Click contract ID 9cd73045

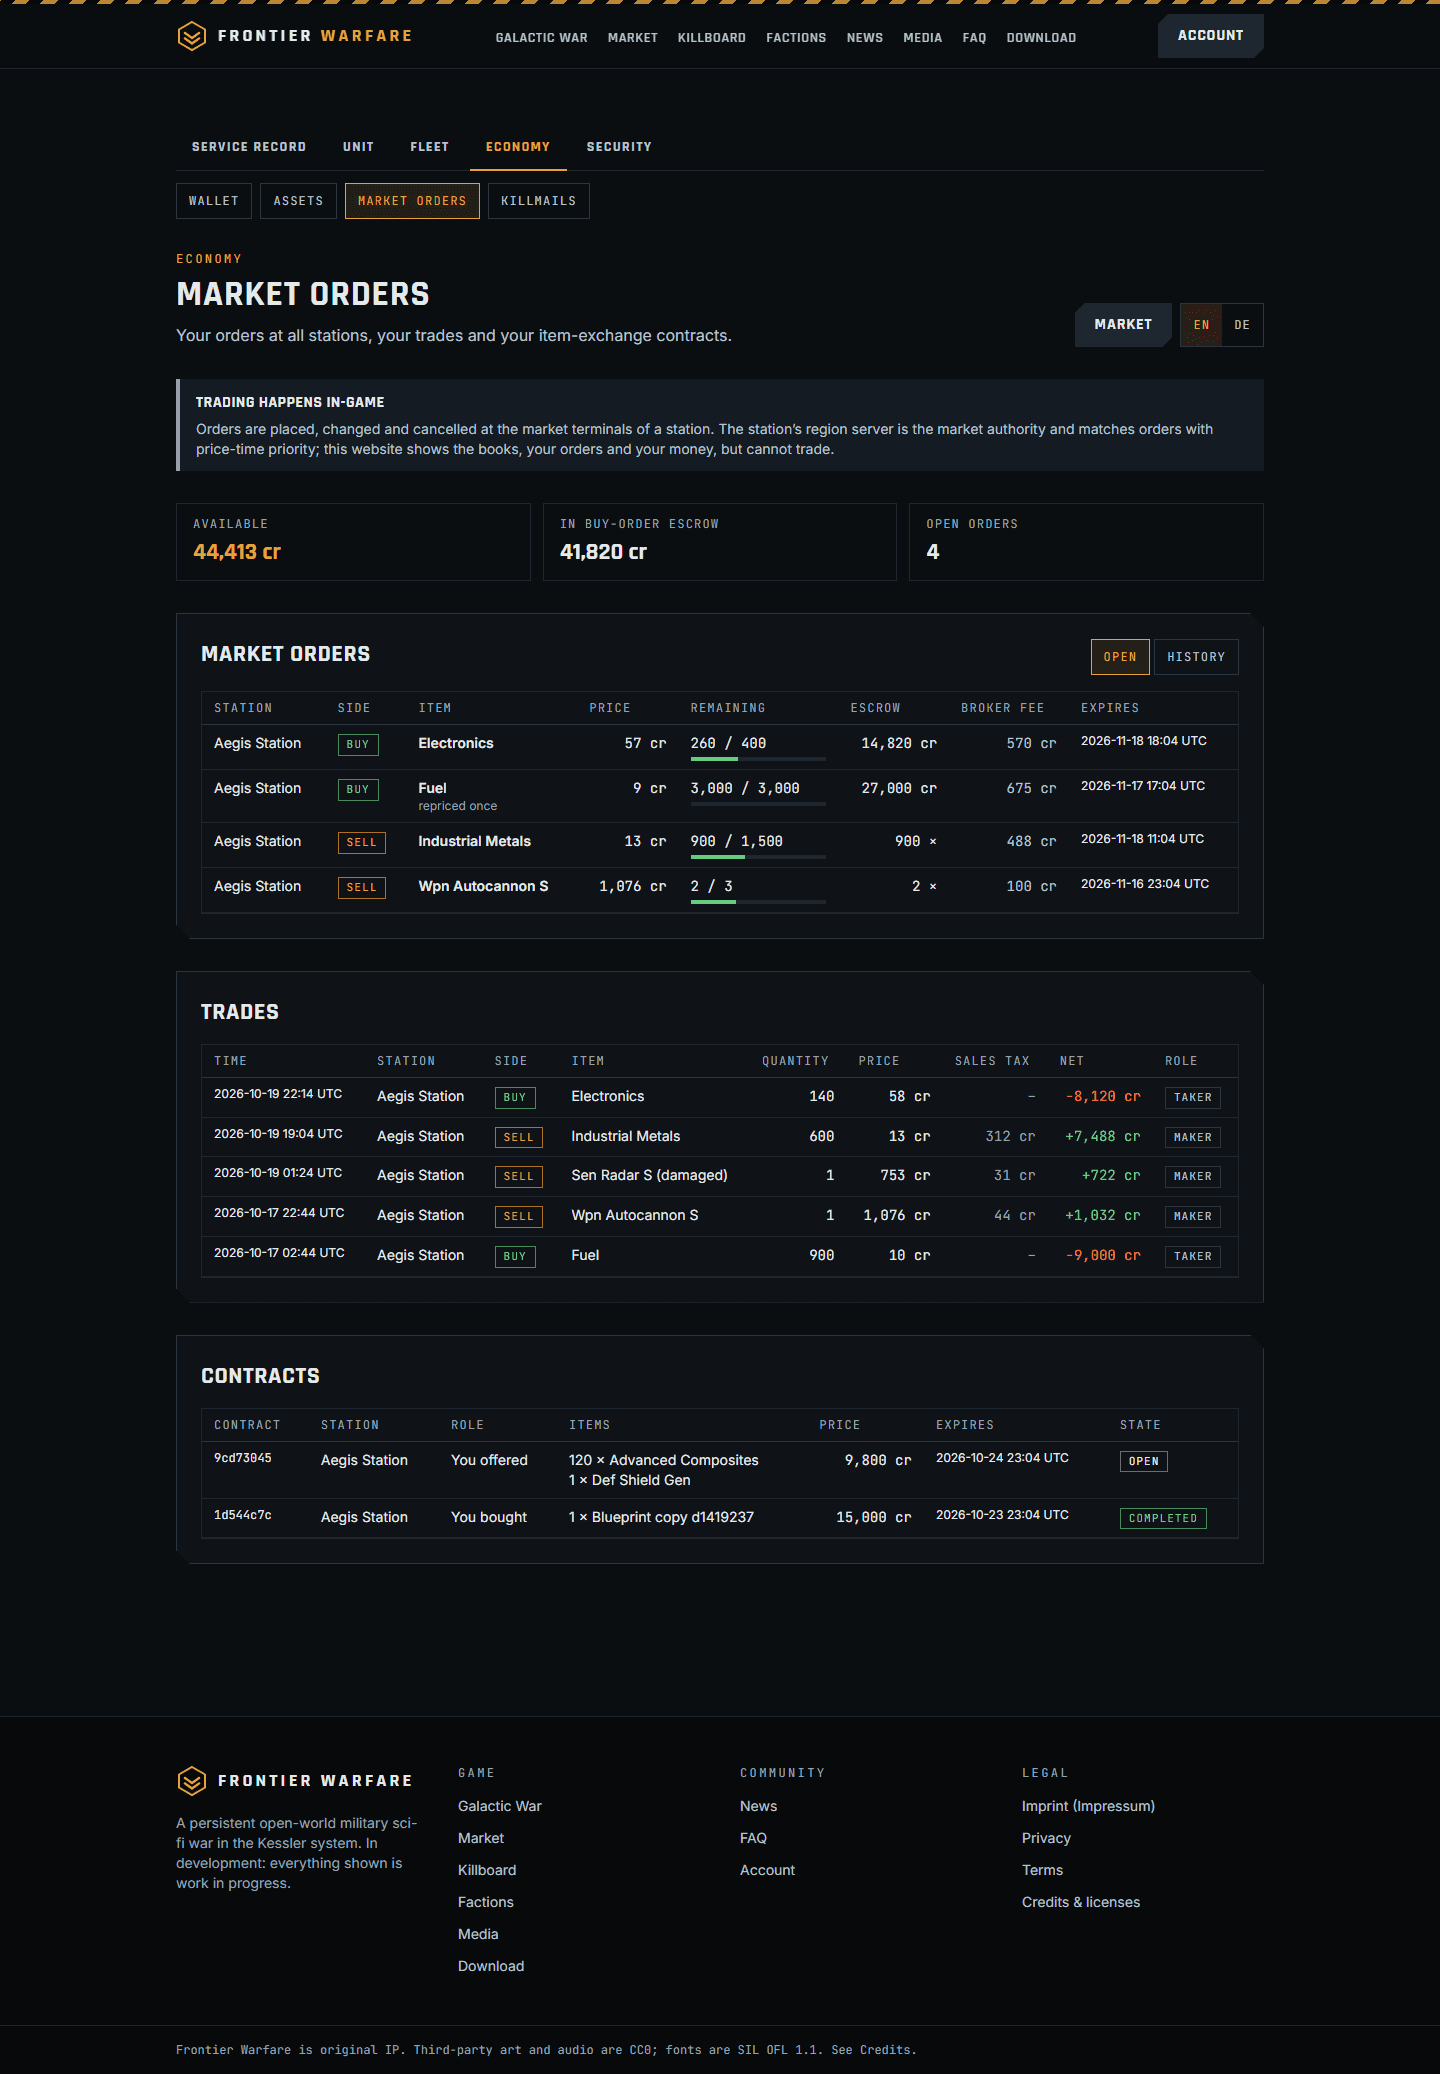tap(243, 1458)
